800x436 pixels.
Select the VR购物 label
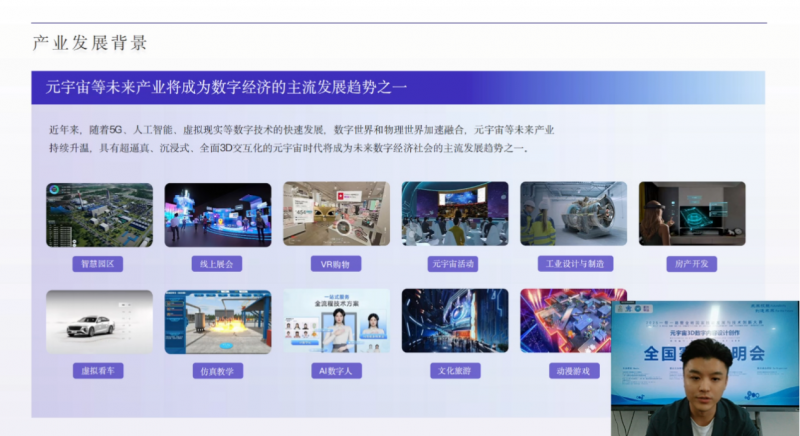(336, 264)
